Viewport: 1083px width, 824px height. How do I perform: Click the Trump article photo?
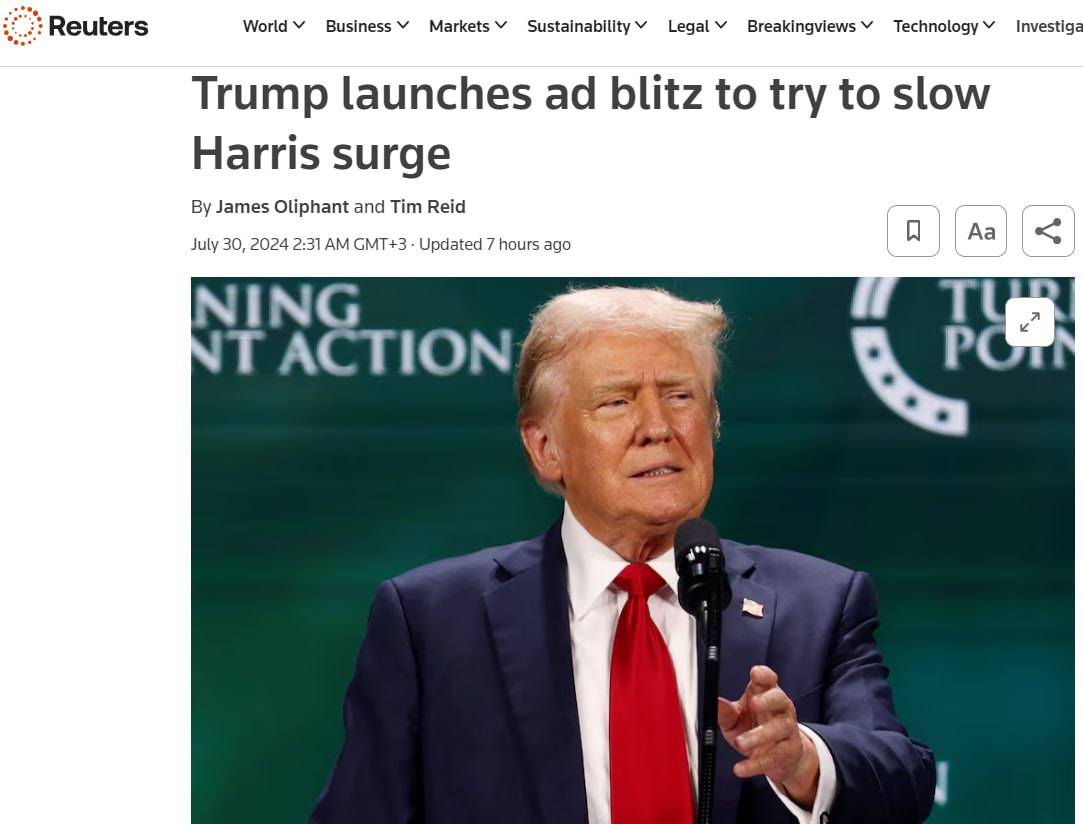[x=633, y=550]
